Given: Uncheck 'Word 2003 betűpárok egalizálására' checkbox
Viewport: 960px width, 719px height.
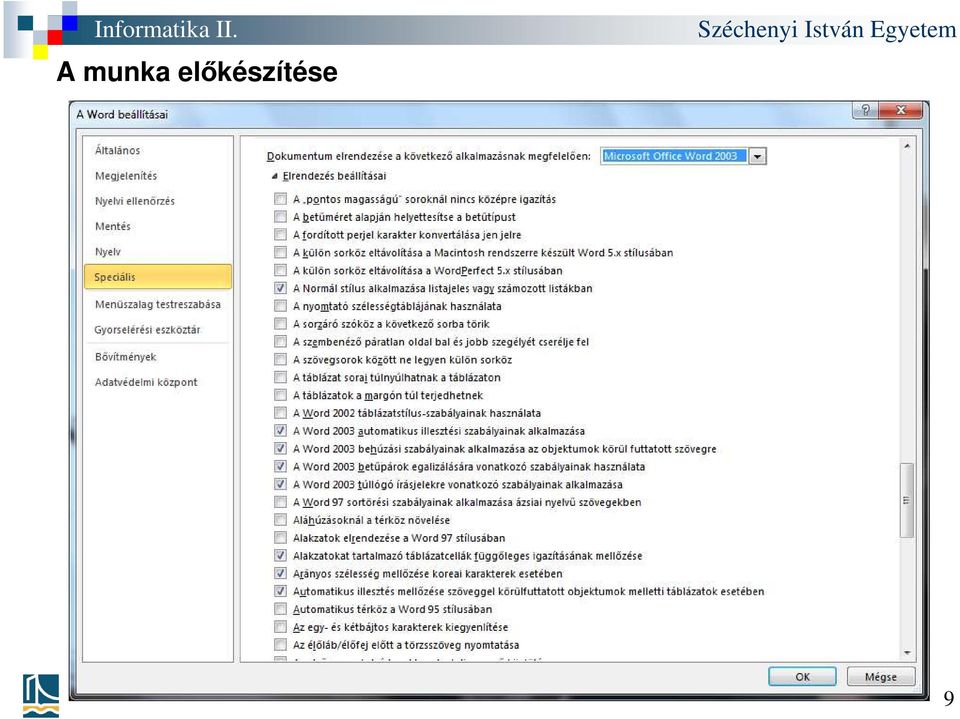Looking at the screenshot, I should 280,466.
